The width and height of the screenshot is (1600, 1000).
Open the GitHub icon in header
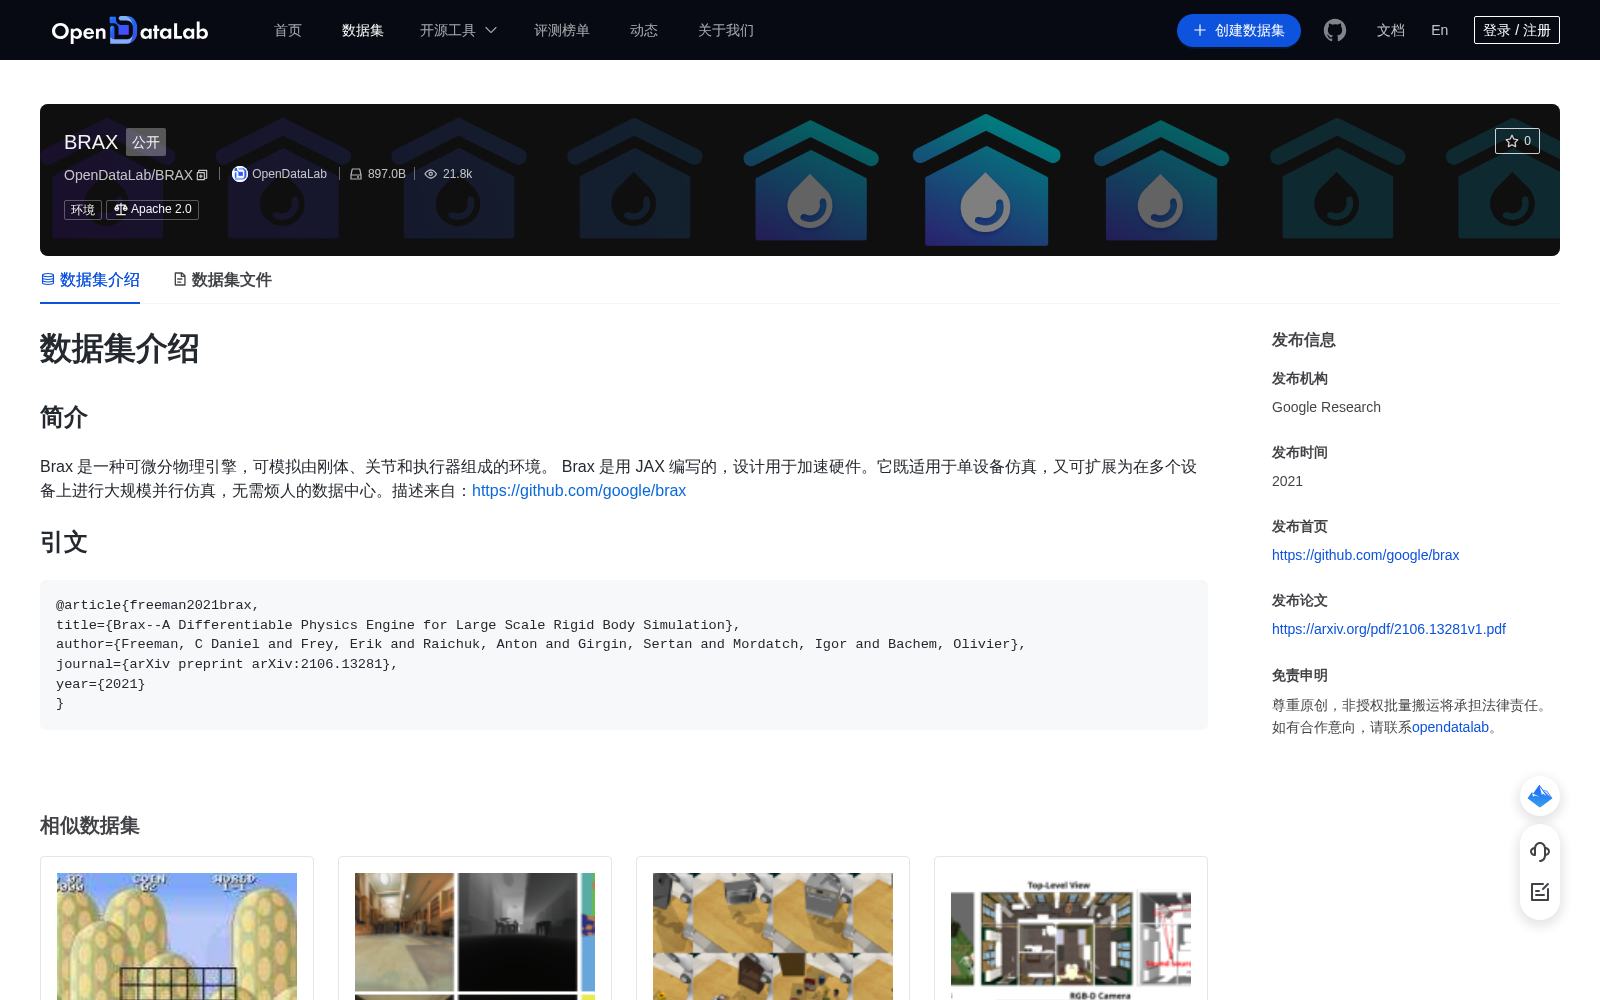coord(1335,30)
